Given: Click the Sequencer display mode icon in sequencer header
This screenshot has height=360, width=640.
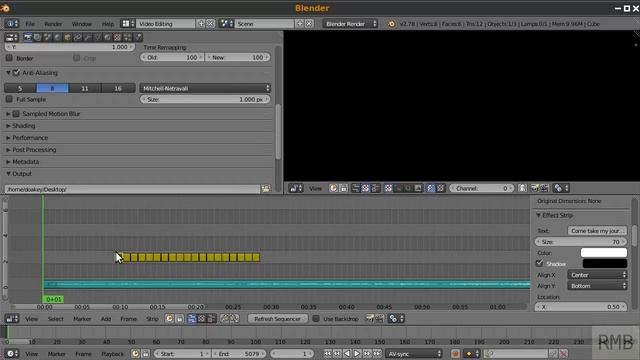Looking at the screenshot, I should coord(192,319).
